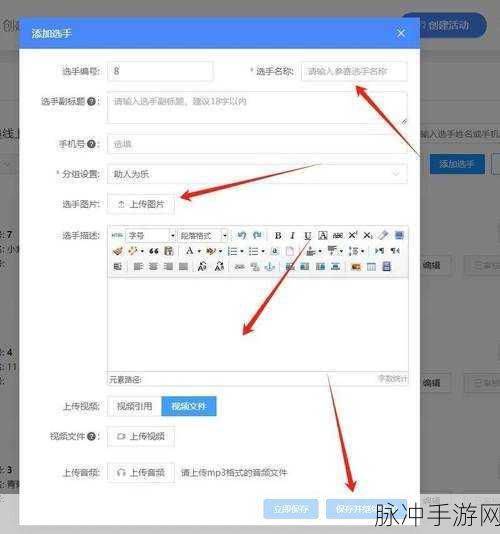Focus the 选手副标题 text area

pyautogui.click(x=257, y=107)
